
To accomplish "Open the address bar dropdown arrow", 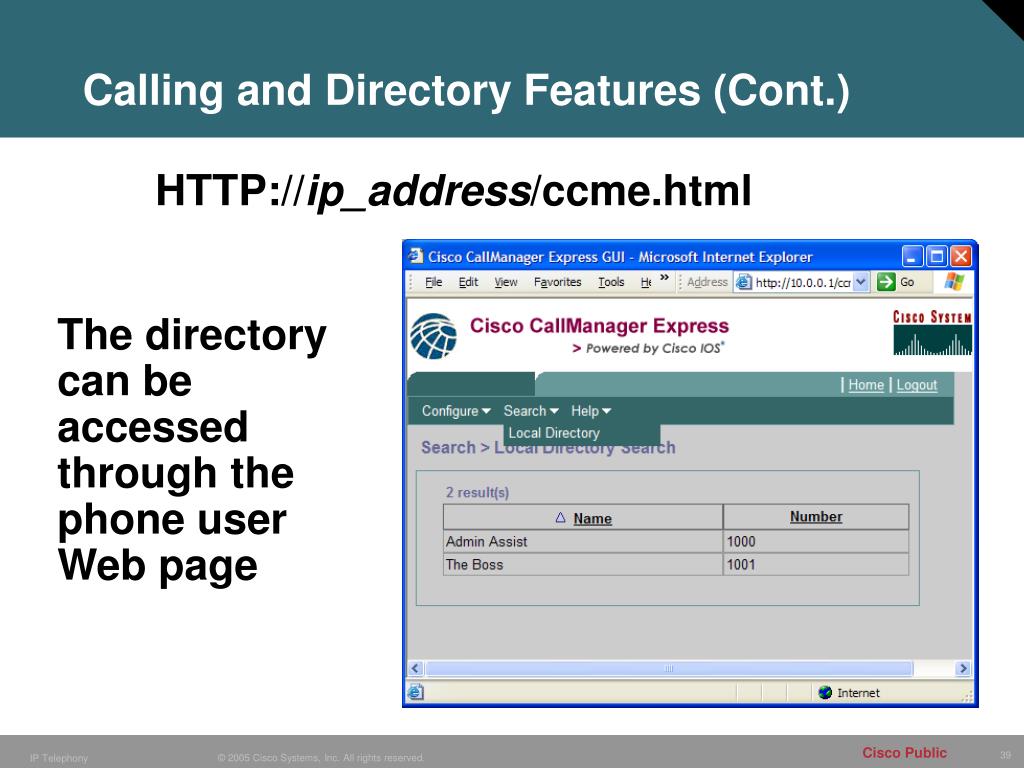I will tap(861, 282).
